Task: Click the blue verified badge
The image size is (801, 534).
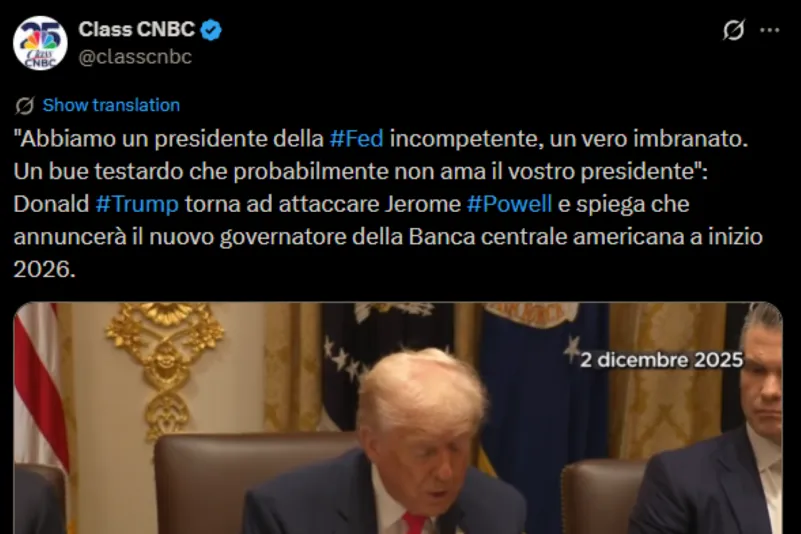Action: pyautogui.click(x=210, y=30)
